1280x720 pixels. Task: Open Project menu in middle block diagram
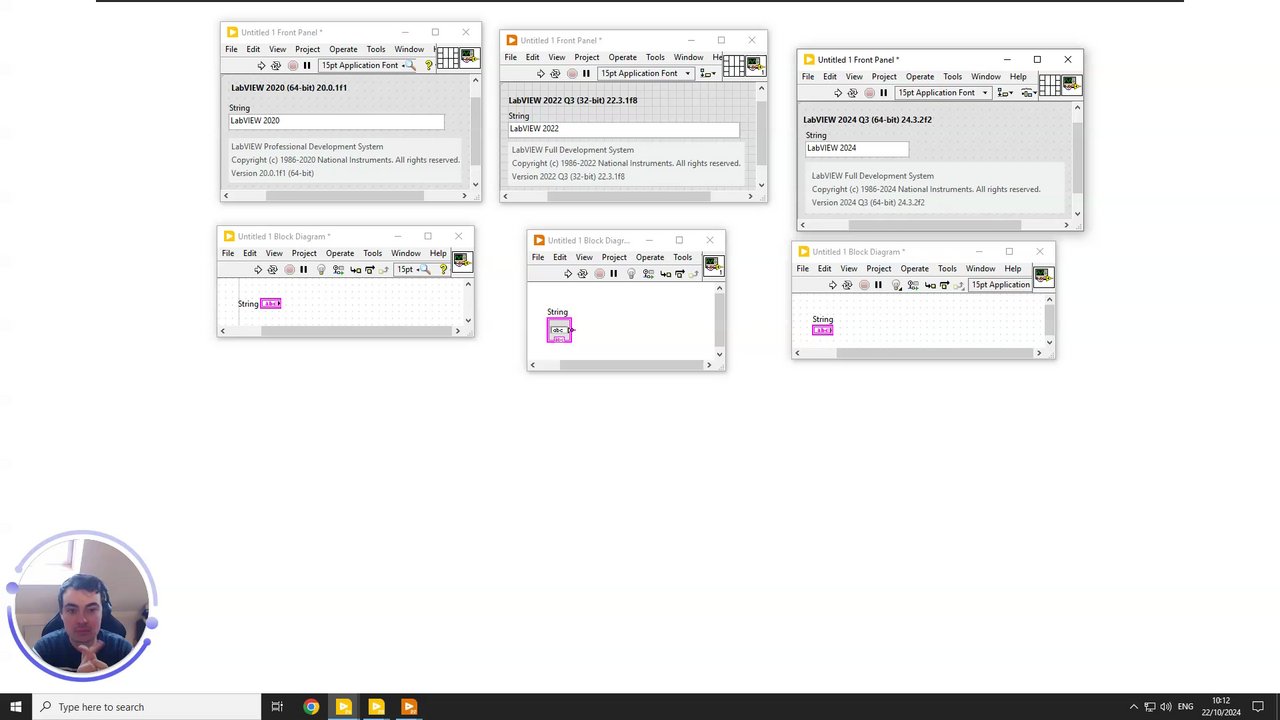[614, 257]
